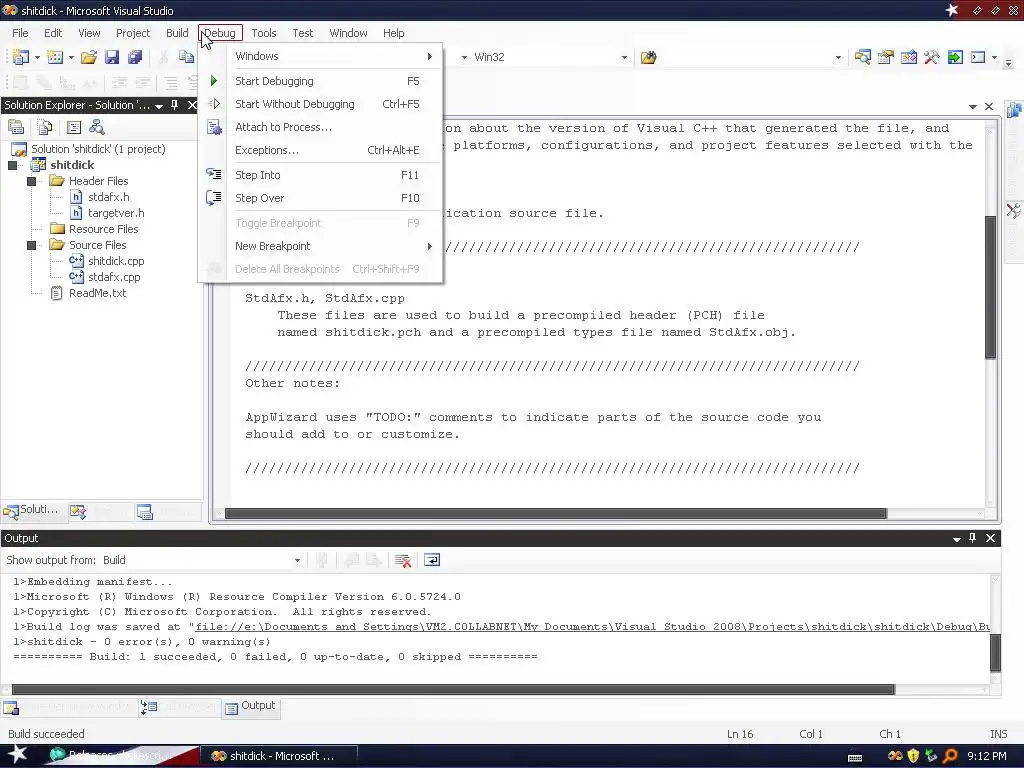Open the Show output from Build dropdown
Viewport: 1024px width, 768px height.
click(297, 560)
